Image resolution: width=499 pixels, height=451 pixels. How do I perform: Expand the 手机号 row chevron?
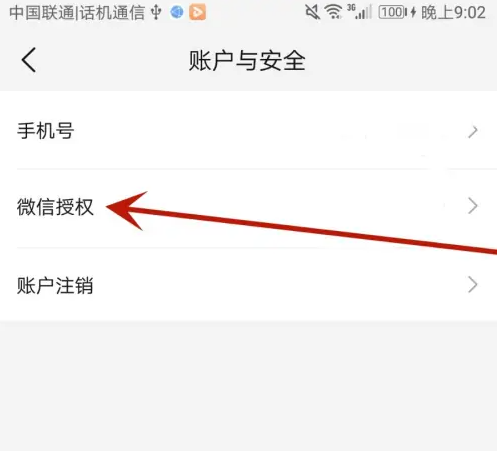[473, 132]
